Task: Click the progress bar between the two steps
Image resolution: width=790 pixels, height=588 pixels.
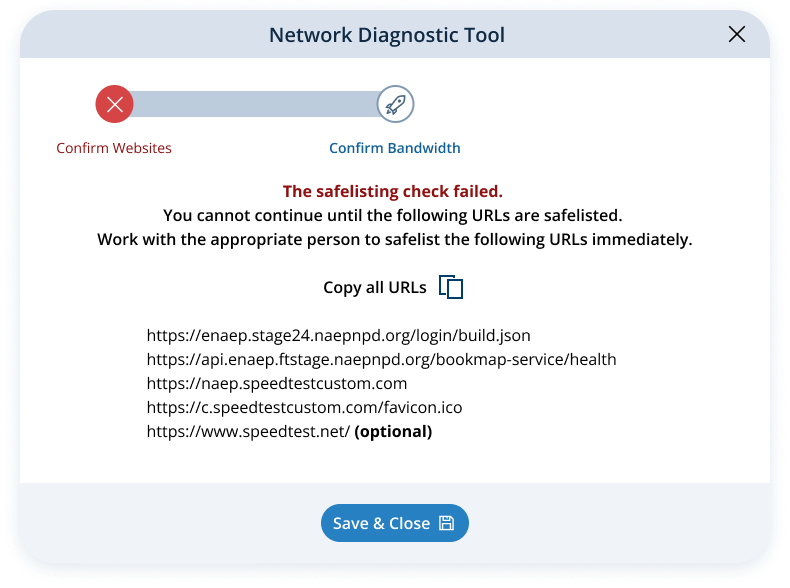Action: tap(255, 104)
